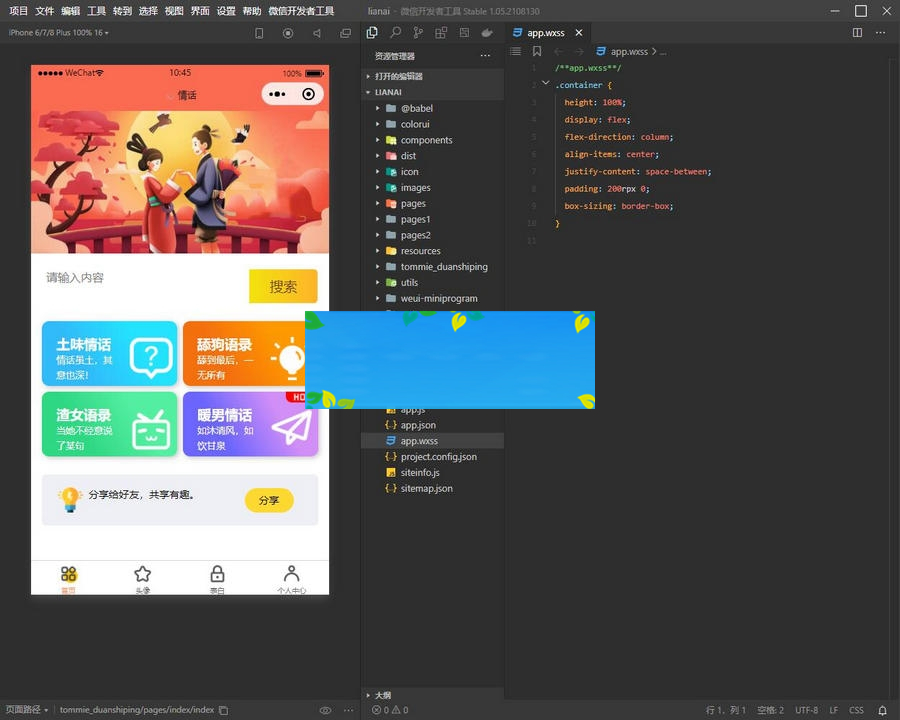This screenshot has height=720, width=900.
Task: Click the source control branch icon
Action: pos(418,33)
